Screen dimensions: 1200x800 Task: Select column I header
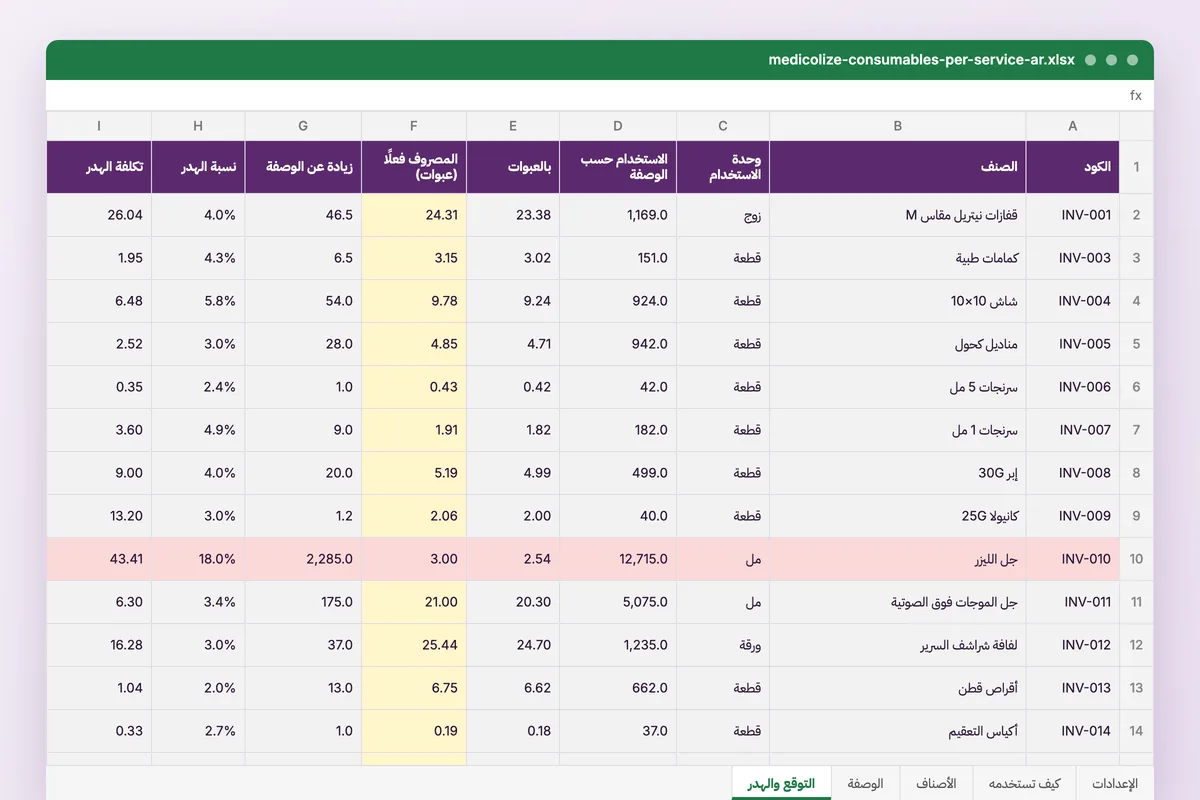coord(99,126)
